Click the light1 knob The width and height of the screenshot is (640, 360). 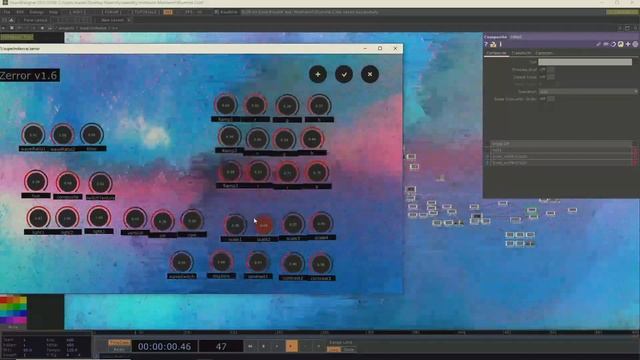point(38,218)
